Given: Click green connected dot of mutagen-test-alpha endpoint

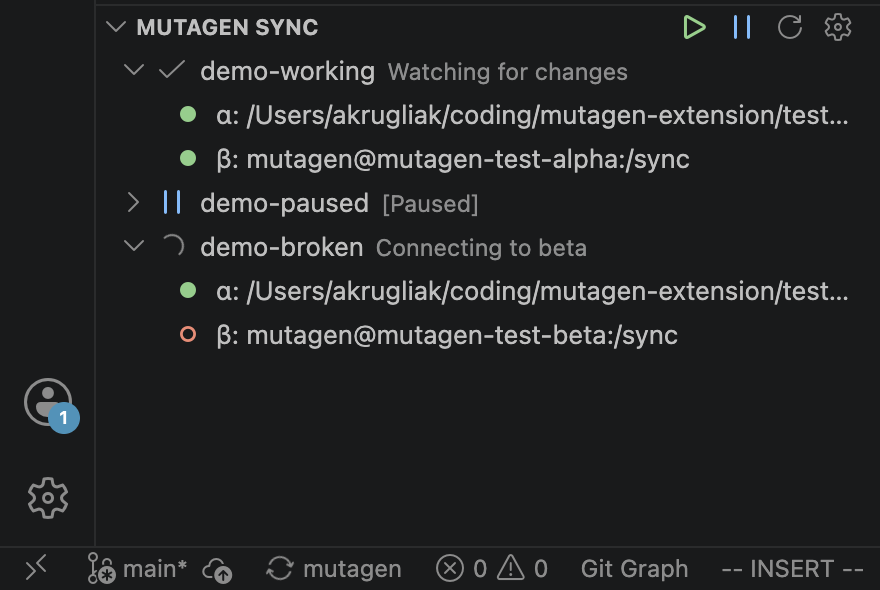Looking at the screenshot, I should pos(188,158).
